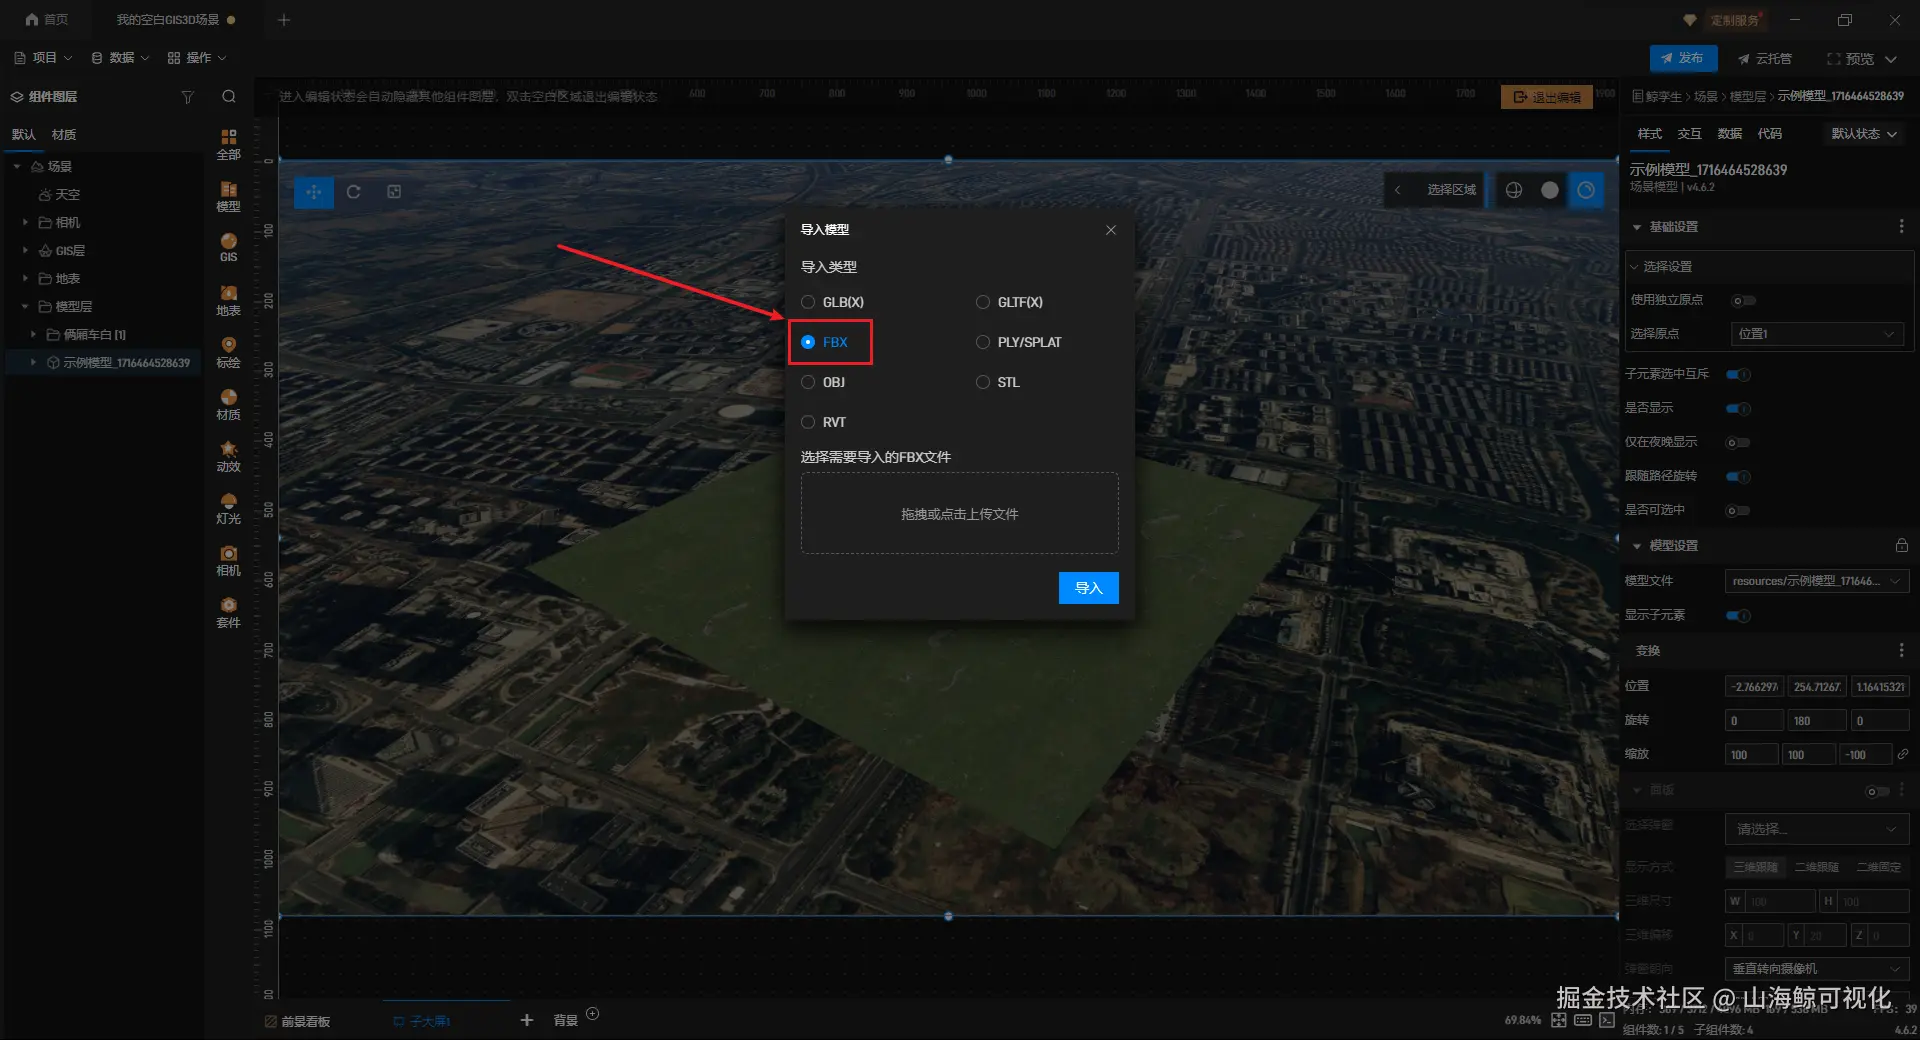The width and height of the screenshot is (1920, 1040).
Task: Click the keyboard shortcuts icon
Action: [x=1583, y=1020]
